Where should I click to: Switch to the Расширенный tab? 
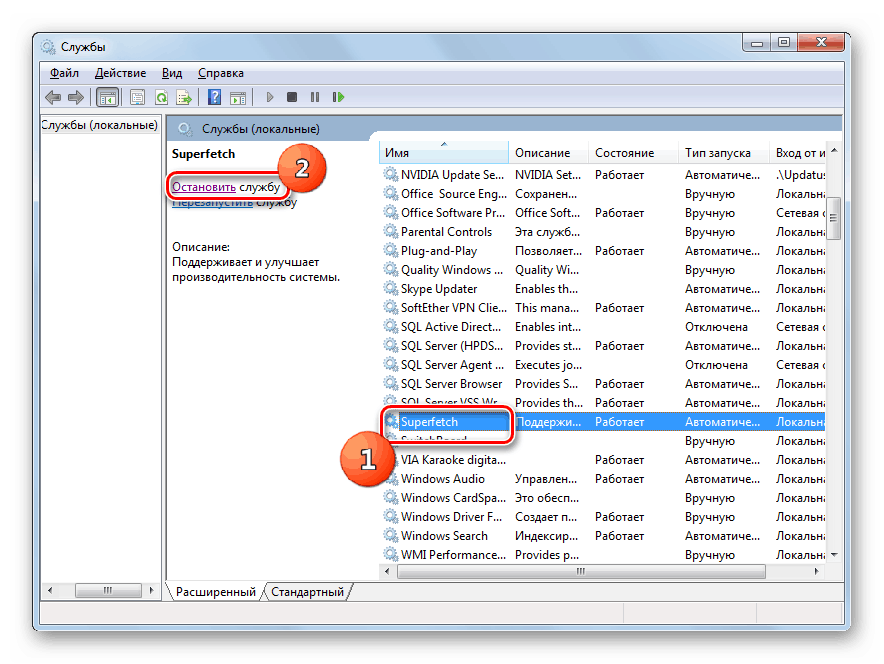pyautogui.click(x=215, y=591)
